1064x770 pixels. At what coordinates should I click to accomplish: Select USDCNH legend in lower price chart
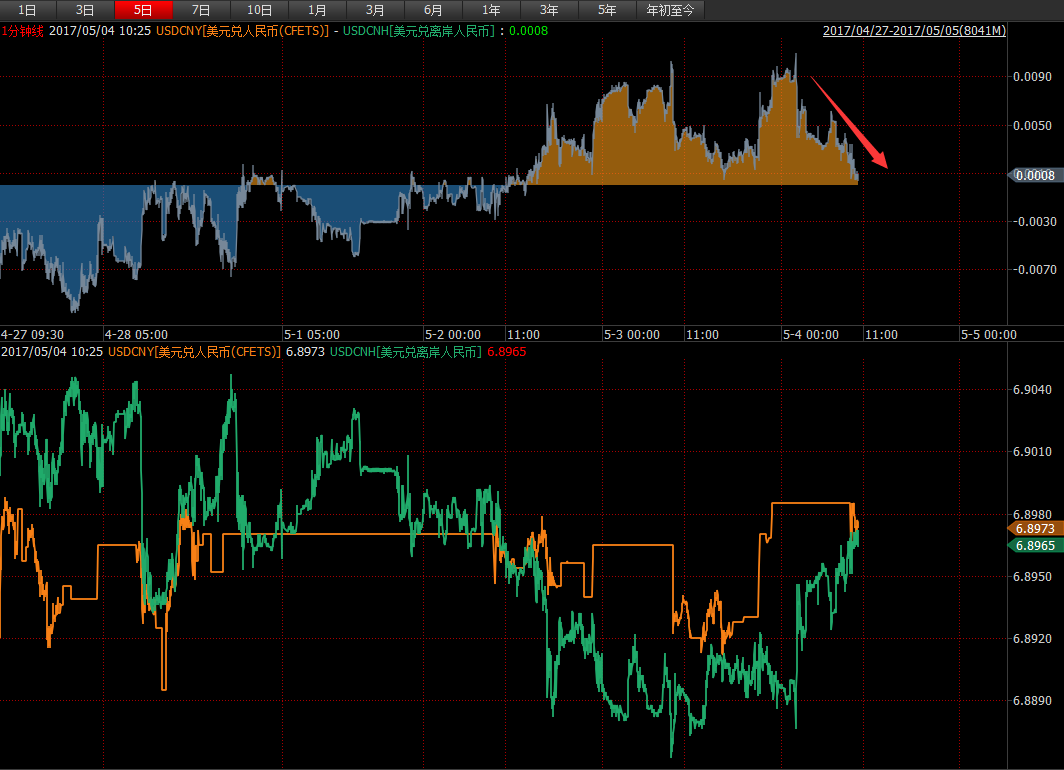[x=406, y=351]
